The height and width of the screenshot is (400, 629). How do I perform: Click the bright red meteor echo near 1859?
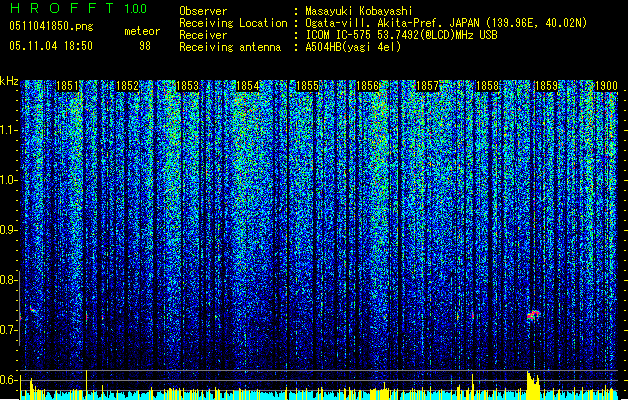pos(533,315)
